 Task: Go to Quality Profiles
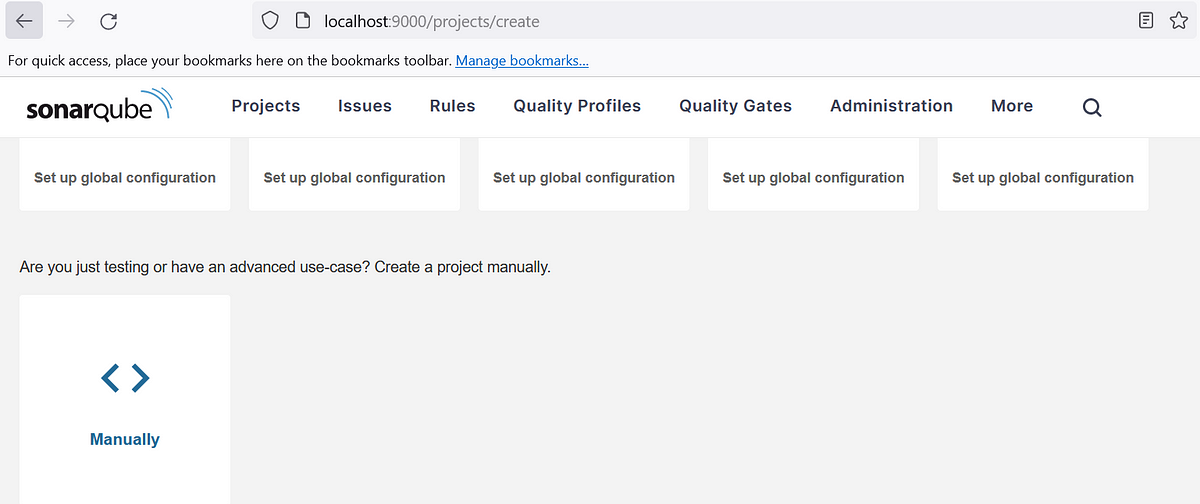[x=577, y=106]
